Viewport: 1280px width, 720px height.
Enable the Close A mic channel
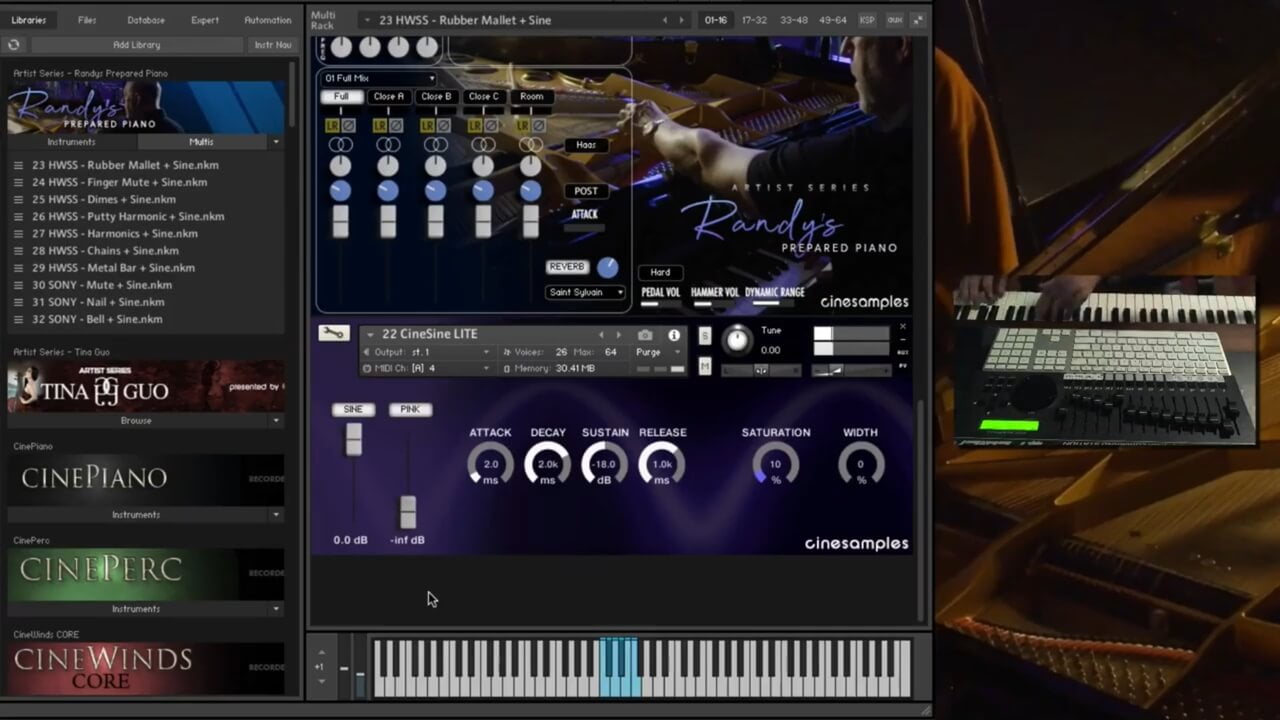click(x=388, y=97)
